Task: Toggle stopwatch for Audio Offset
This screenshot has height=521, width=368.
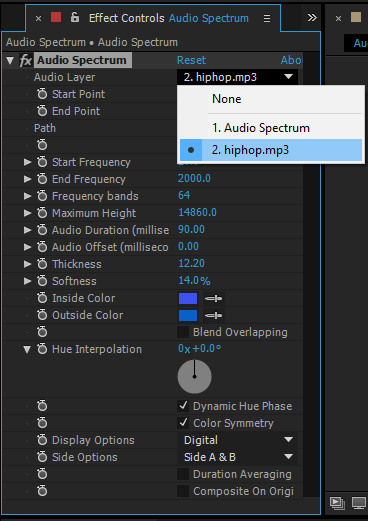Action: pos(42,247)
